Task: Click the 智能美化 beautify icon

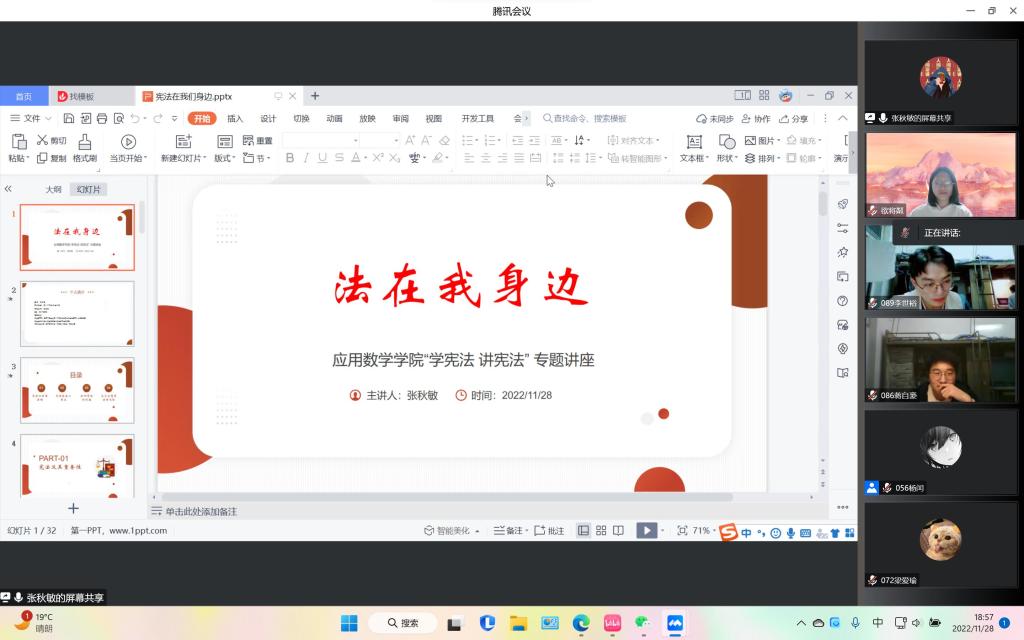Action: [446, 530]
